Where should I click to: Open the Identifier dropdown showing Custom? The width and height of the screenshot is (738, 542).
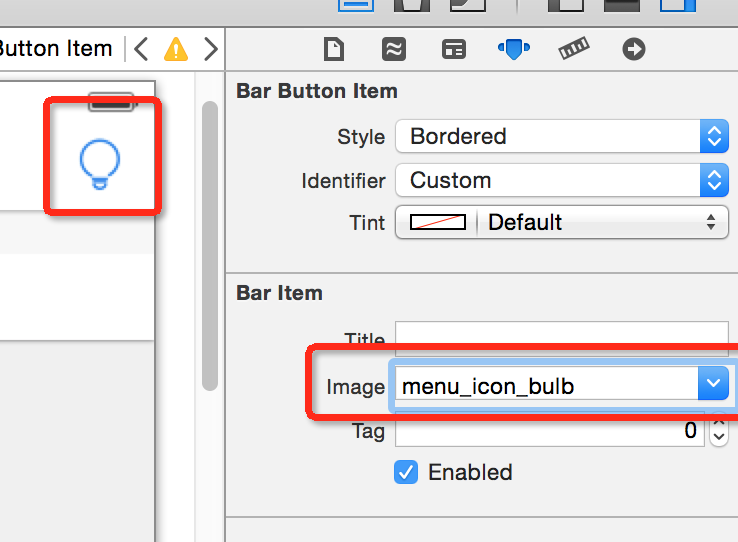[562, 180]
